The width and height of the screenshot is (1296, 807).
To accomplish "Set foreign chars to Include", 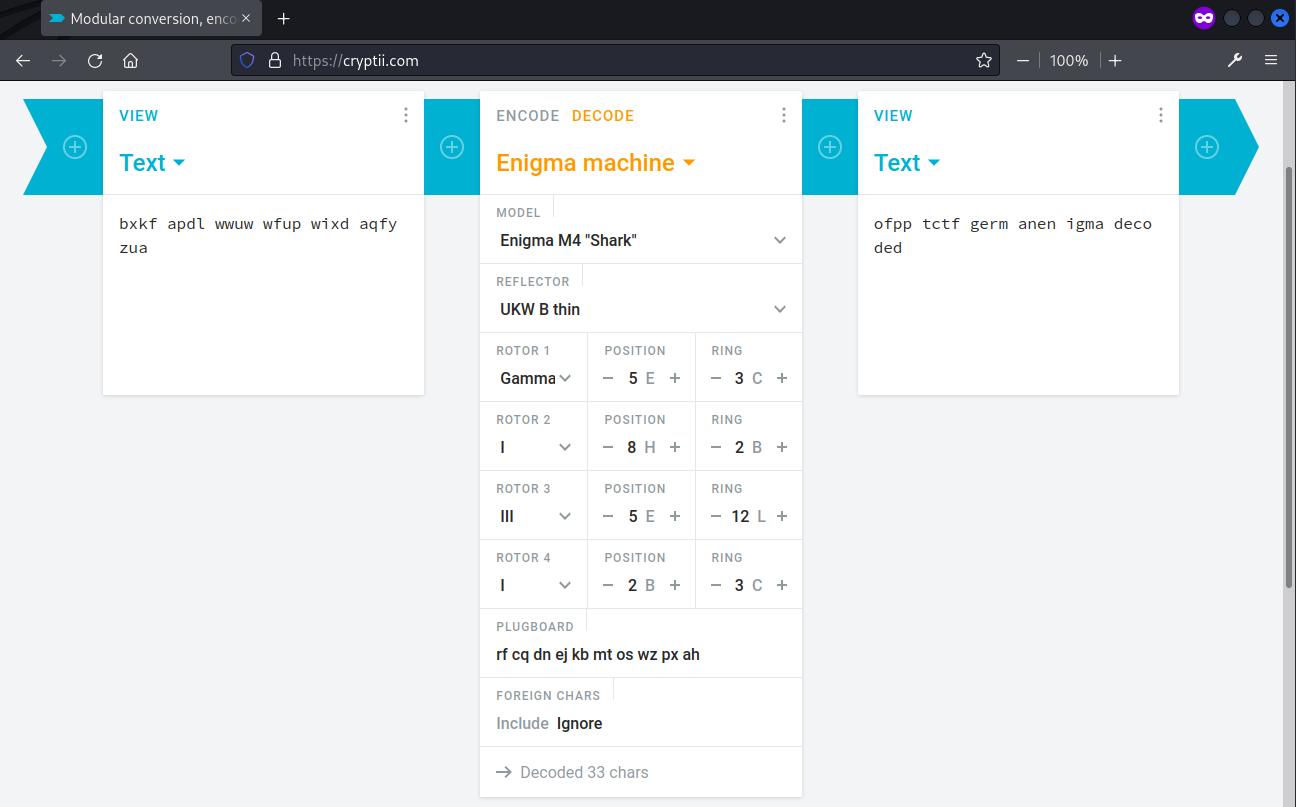I will coord(522,723).
